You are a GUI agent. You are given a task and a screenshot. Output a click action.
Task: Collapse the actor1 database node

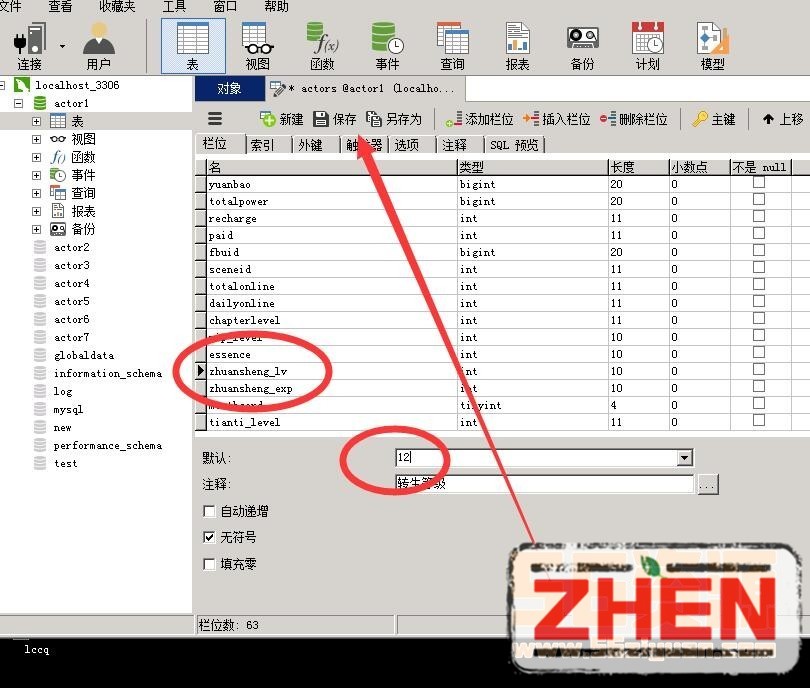19,103
